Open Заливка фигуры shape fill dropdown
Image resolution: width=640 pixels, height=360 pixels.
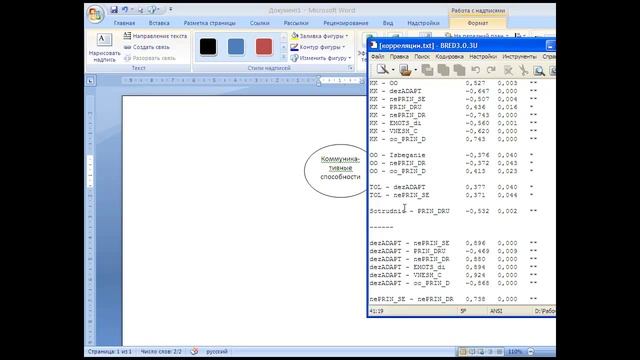319,36
